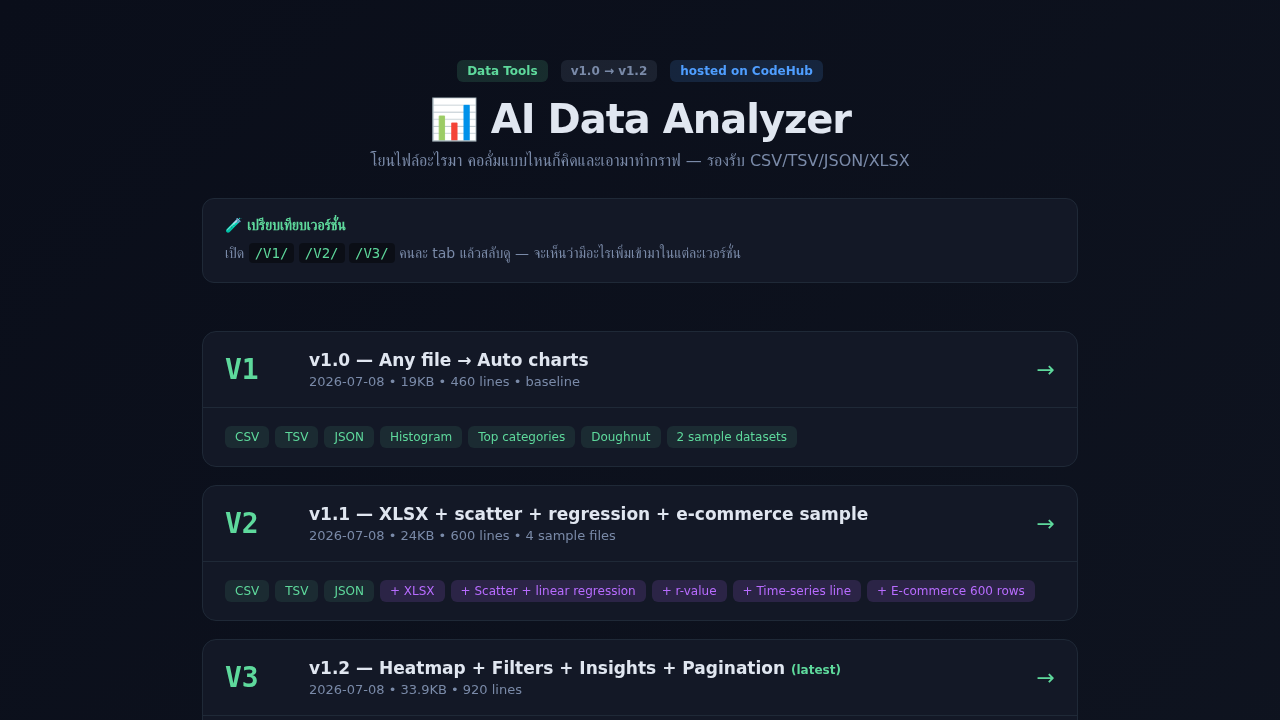Click the test tube icon in the comparison box
Image resolution: width=1280 pixels, height=720 pixels.
(x=233, y=225)
